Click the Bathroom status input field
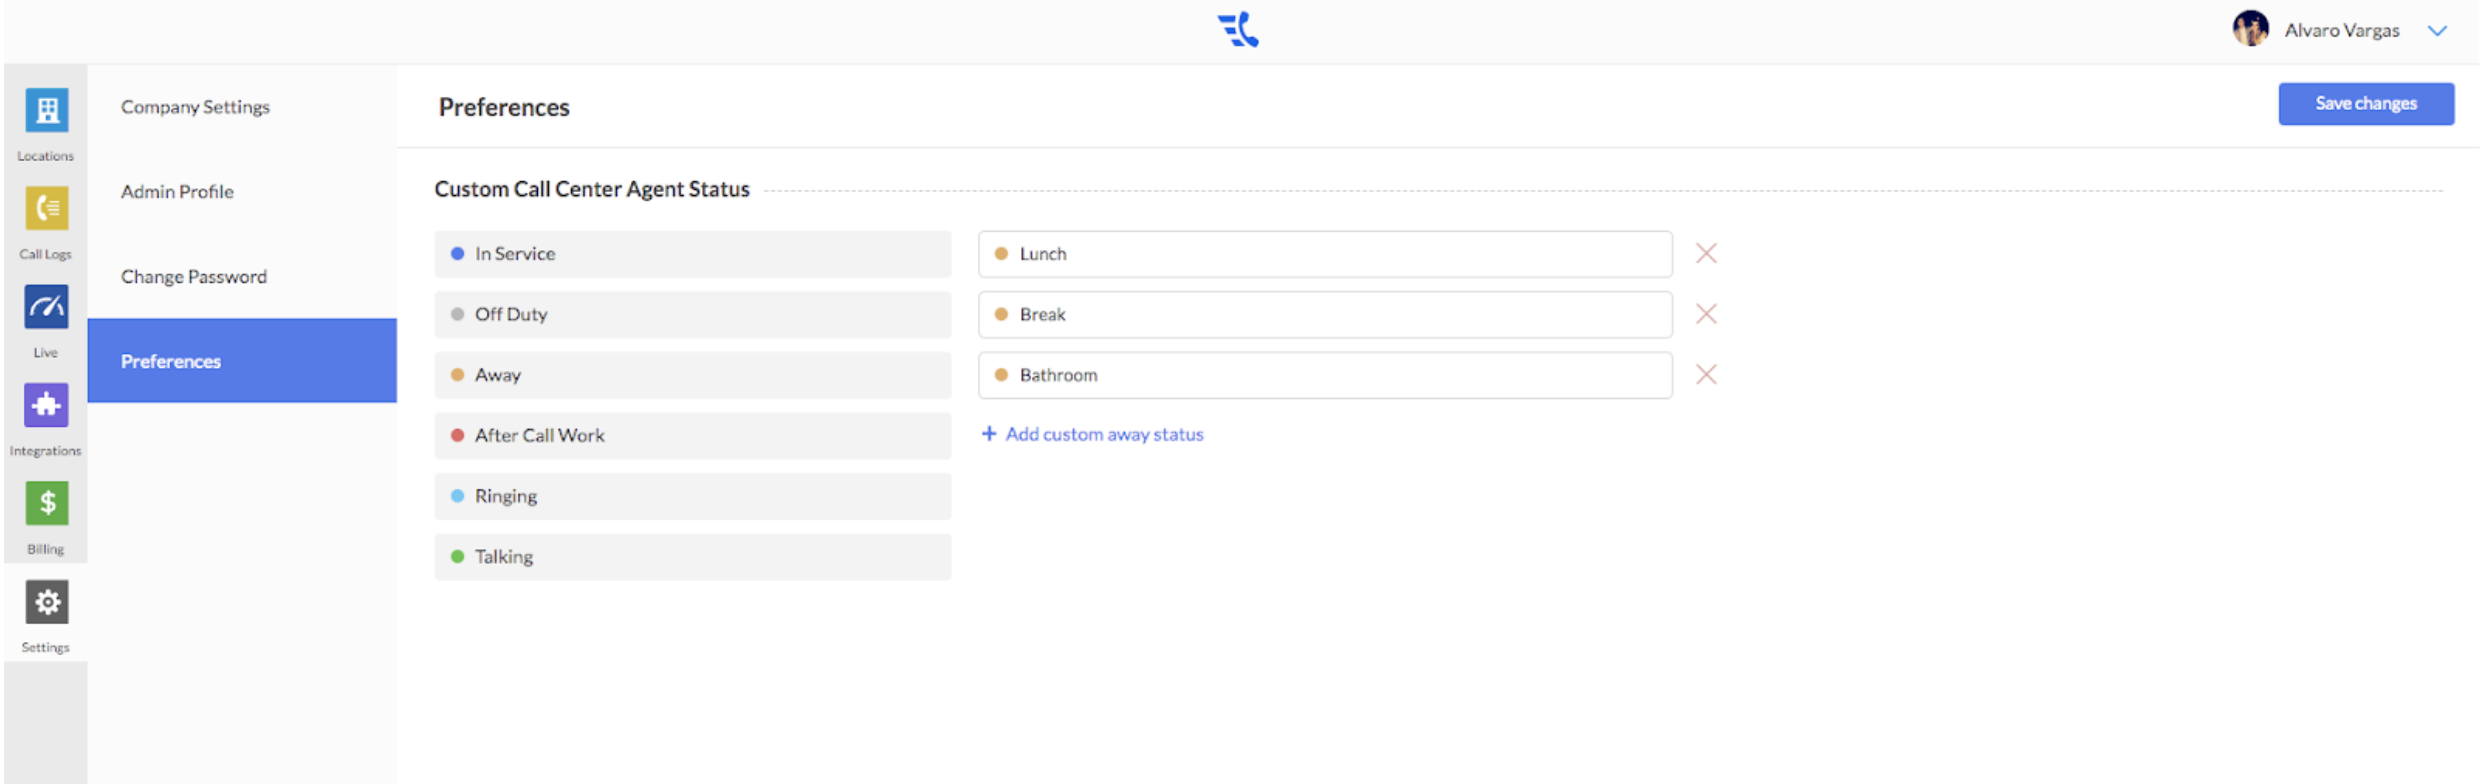Image resolution: width=2480 pixels, height=784 pixels. [x=1325, y=375]
